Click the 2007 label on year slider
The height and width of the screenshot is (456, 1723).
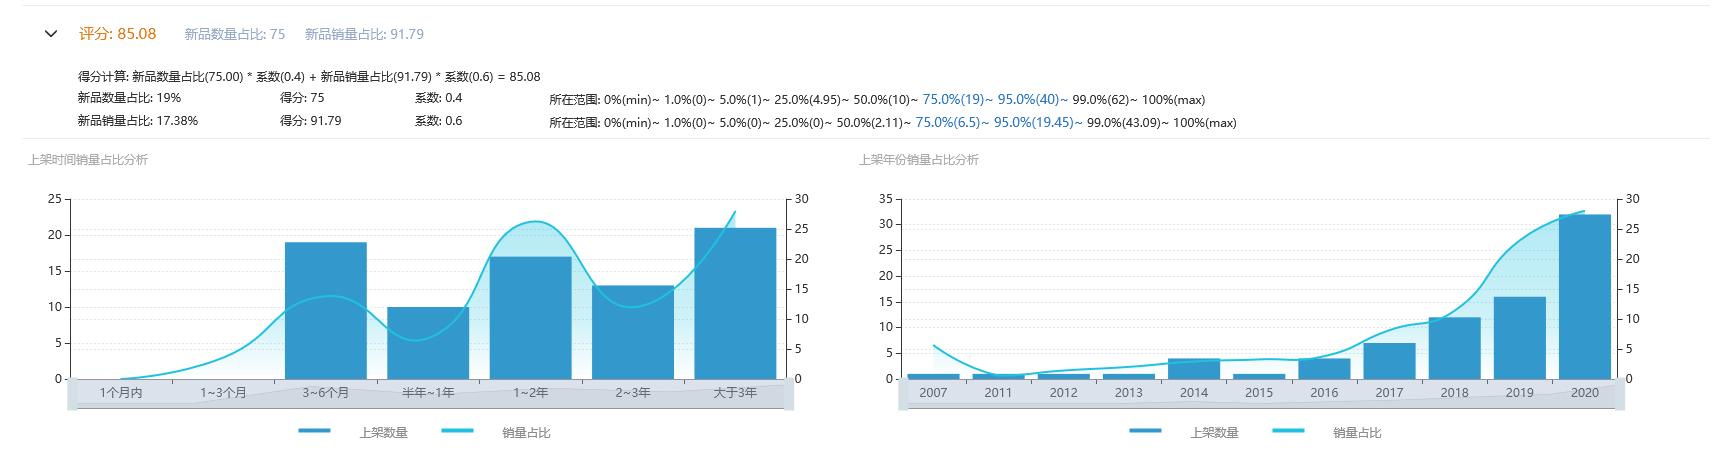(932, 393)
